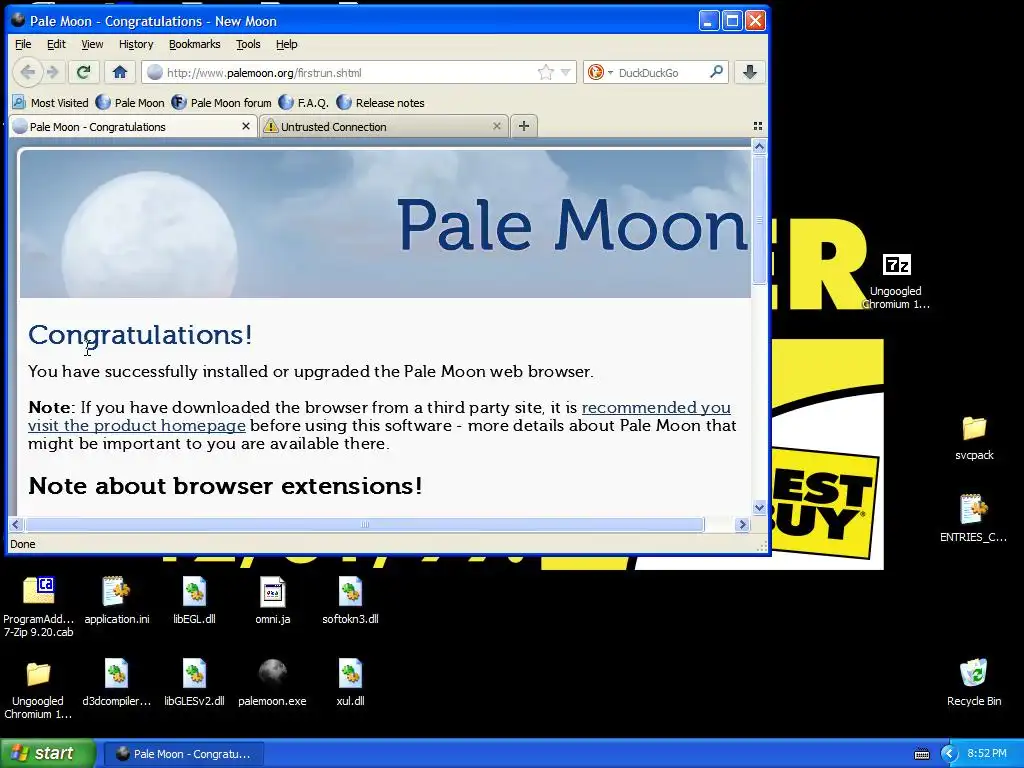Select libGLESv2.dll on the desktop
This screenshot has width=1024, height=768.
coord(194,682)
